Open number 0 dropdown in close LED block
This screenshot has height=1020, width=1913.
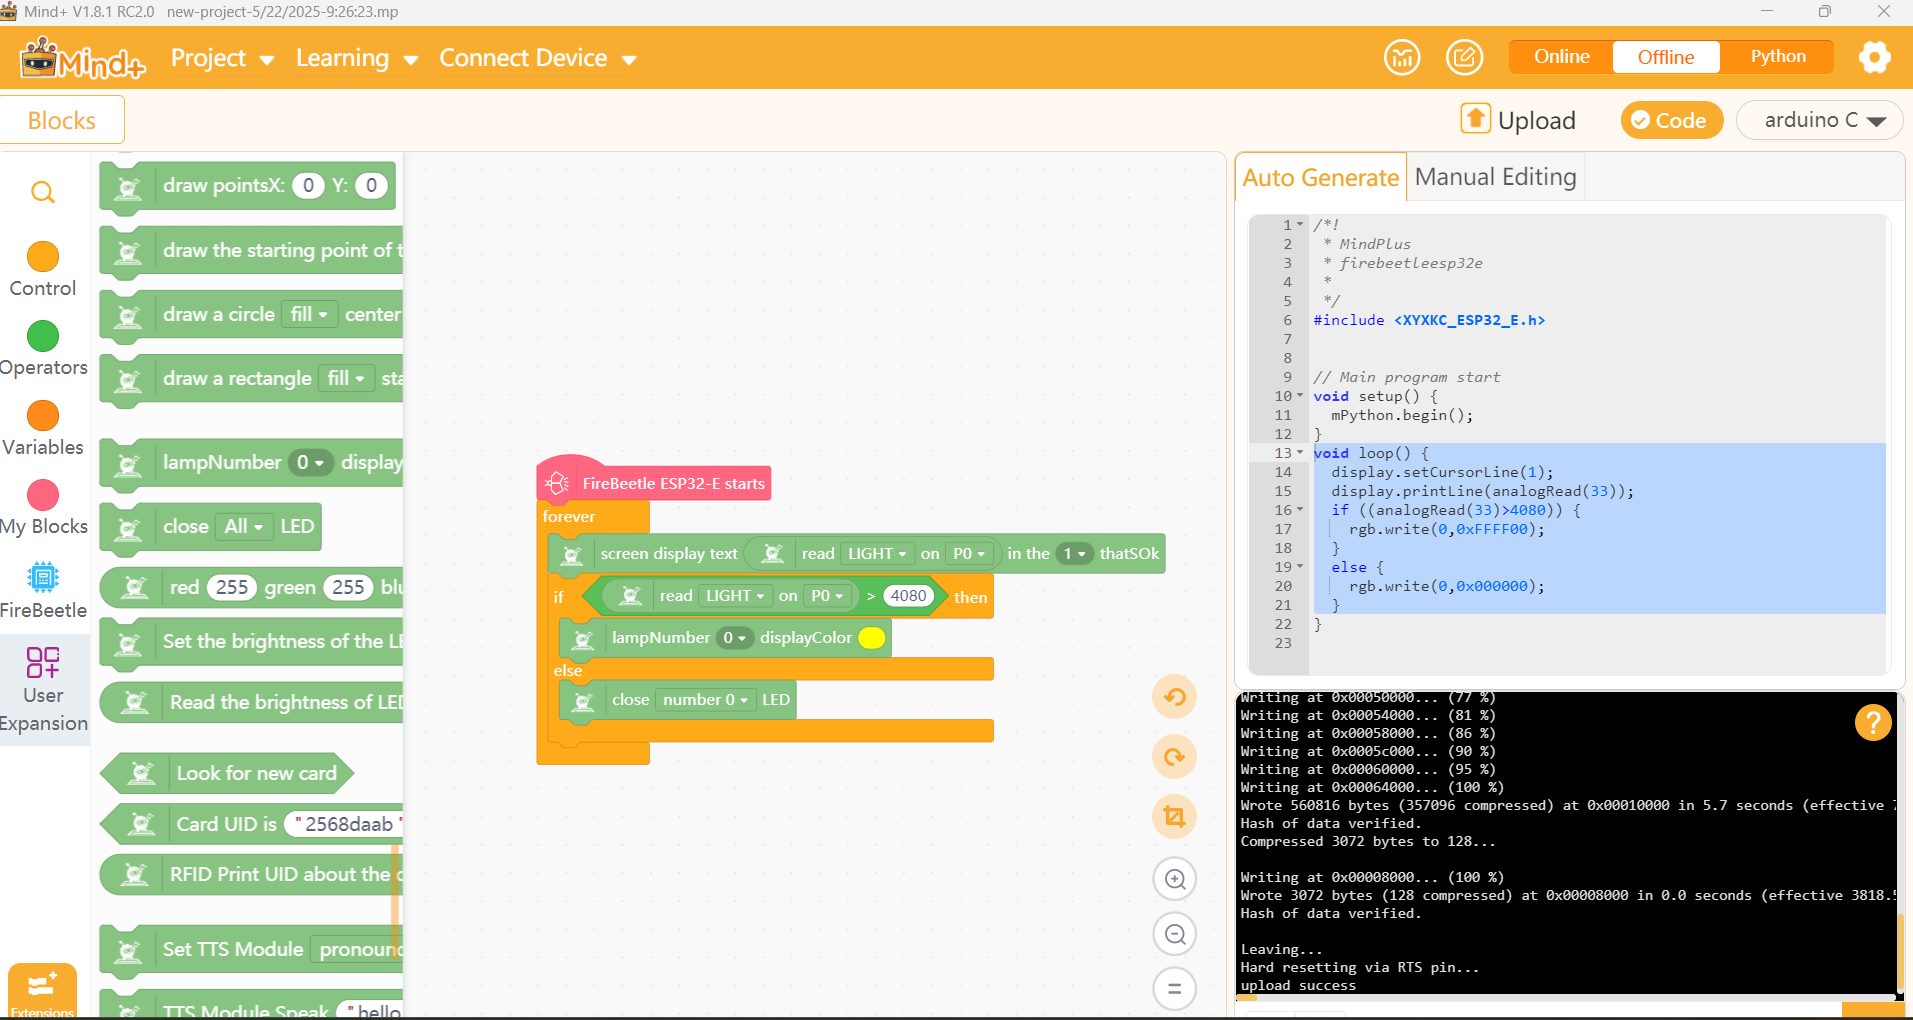(706, 700)
